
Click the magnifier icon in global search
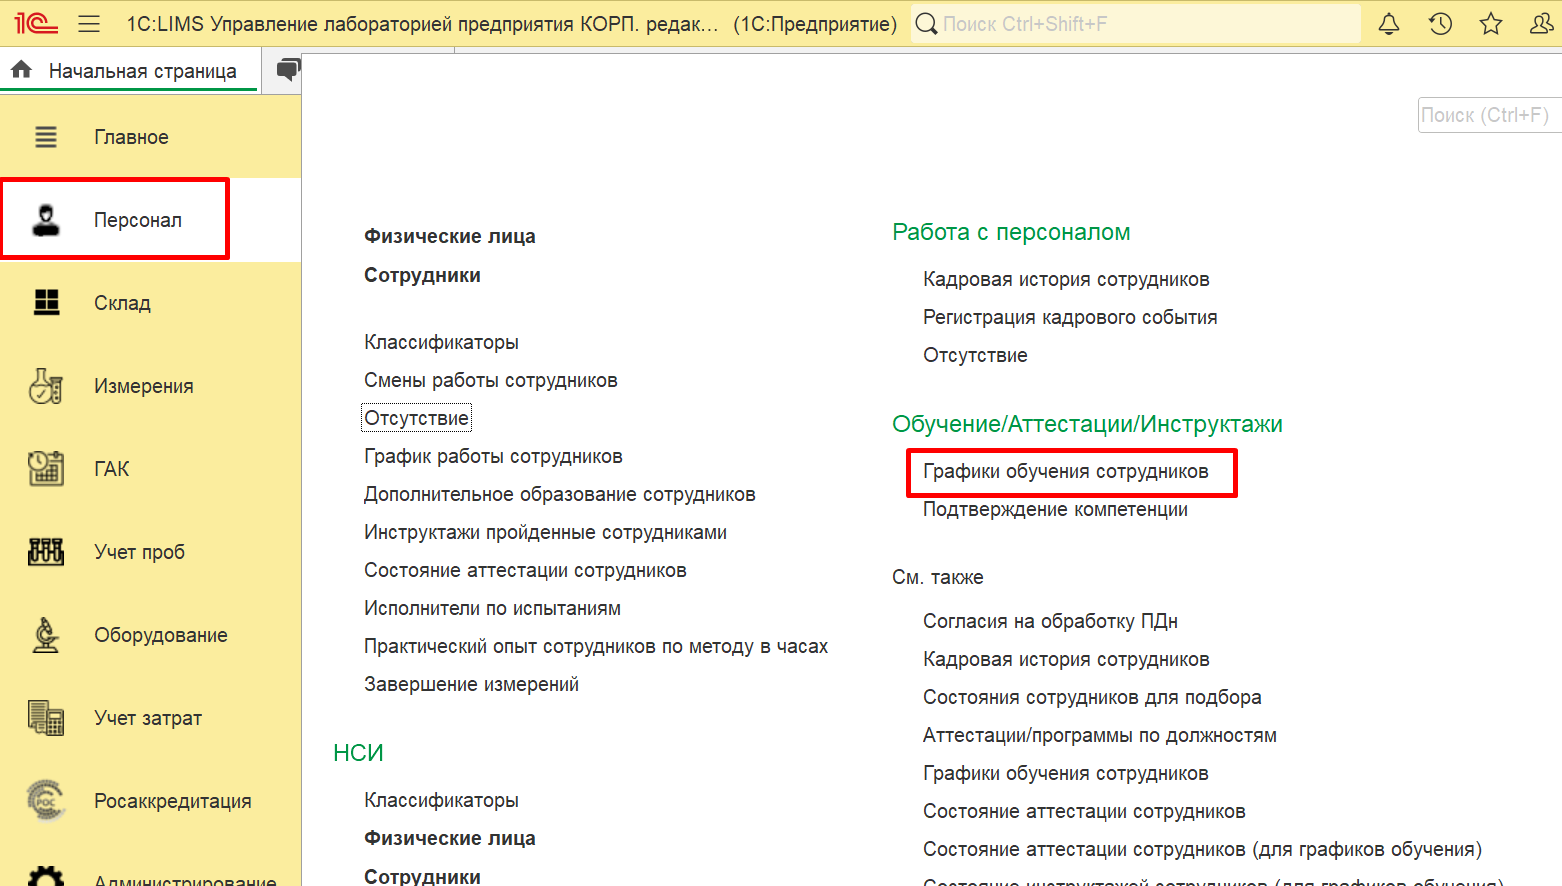coord(927,23)
